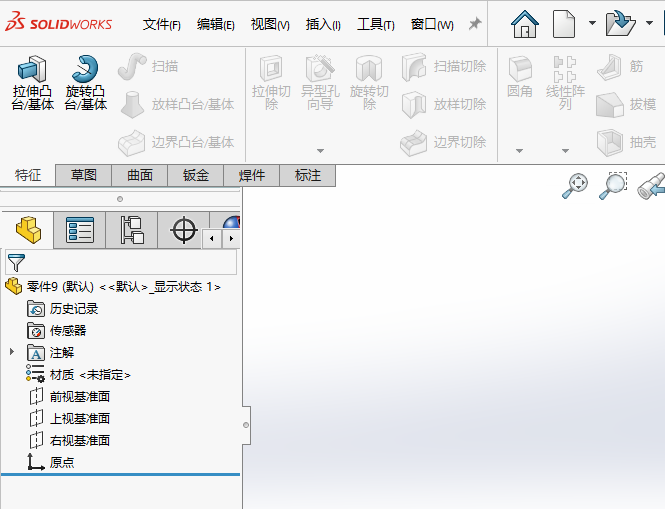Click the Open file folder icon
665x509 pixels.
[x=620, y=24]
